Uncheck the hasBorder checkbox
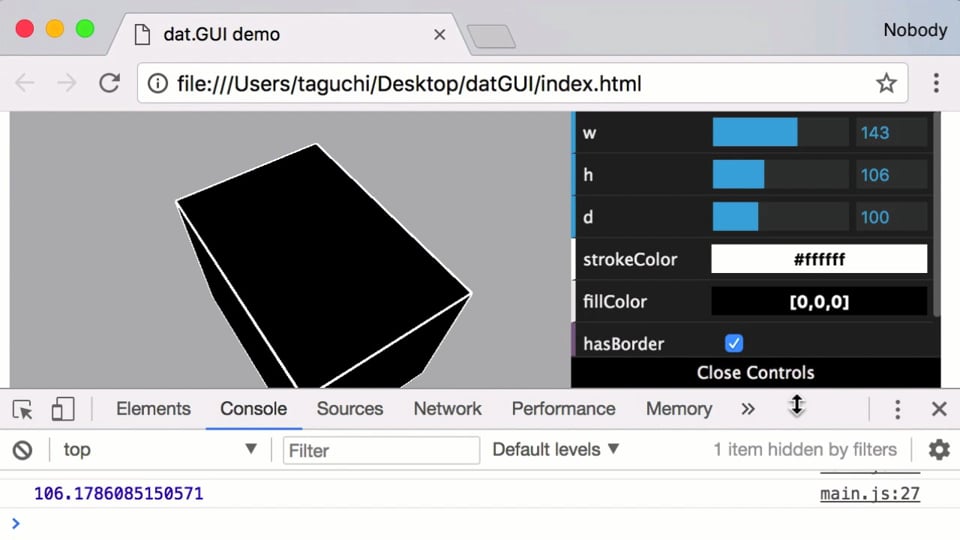Image resolution: width=960 pixels, height=540 pixels. click(734, 343)
